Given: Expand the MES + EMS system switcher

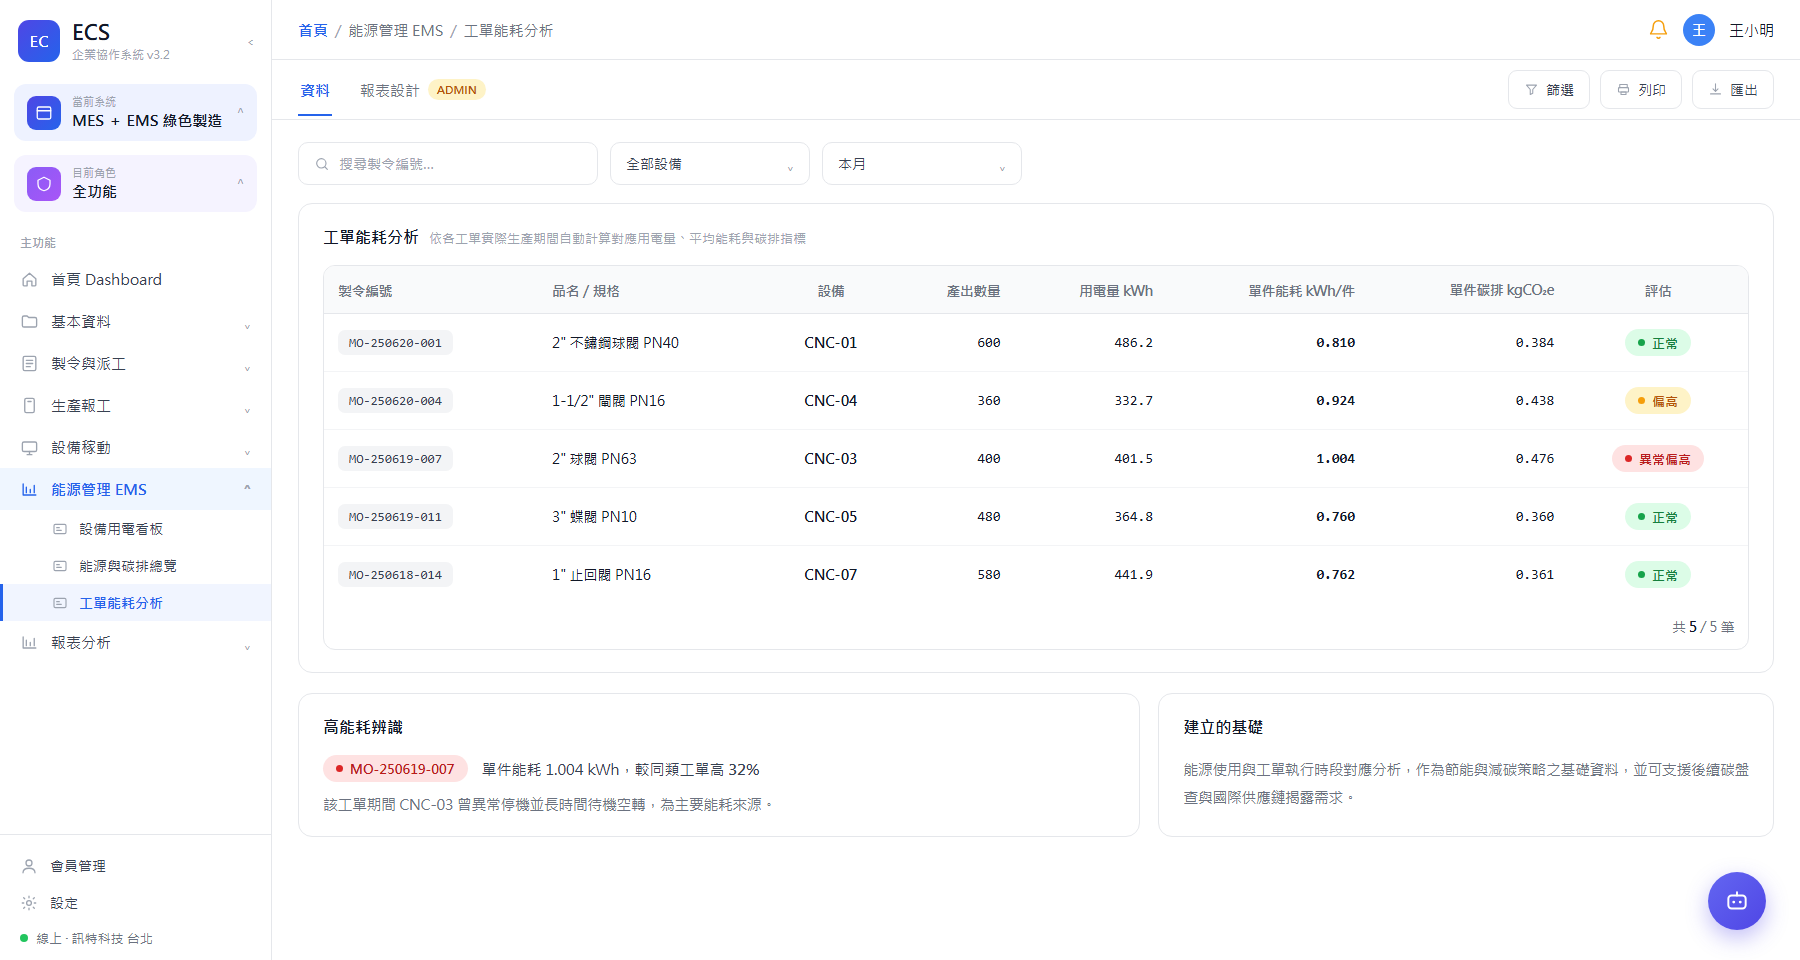Looking at the screenshot, I should tap(136, 112).
